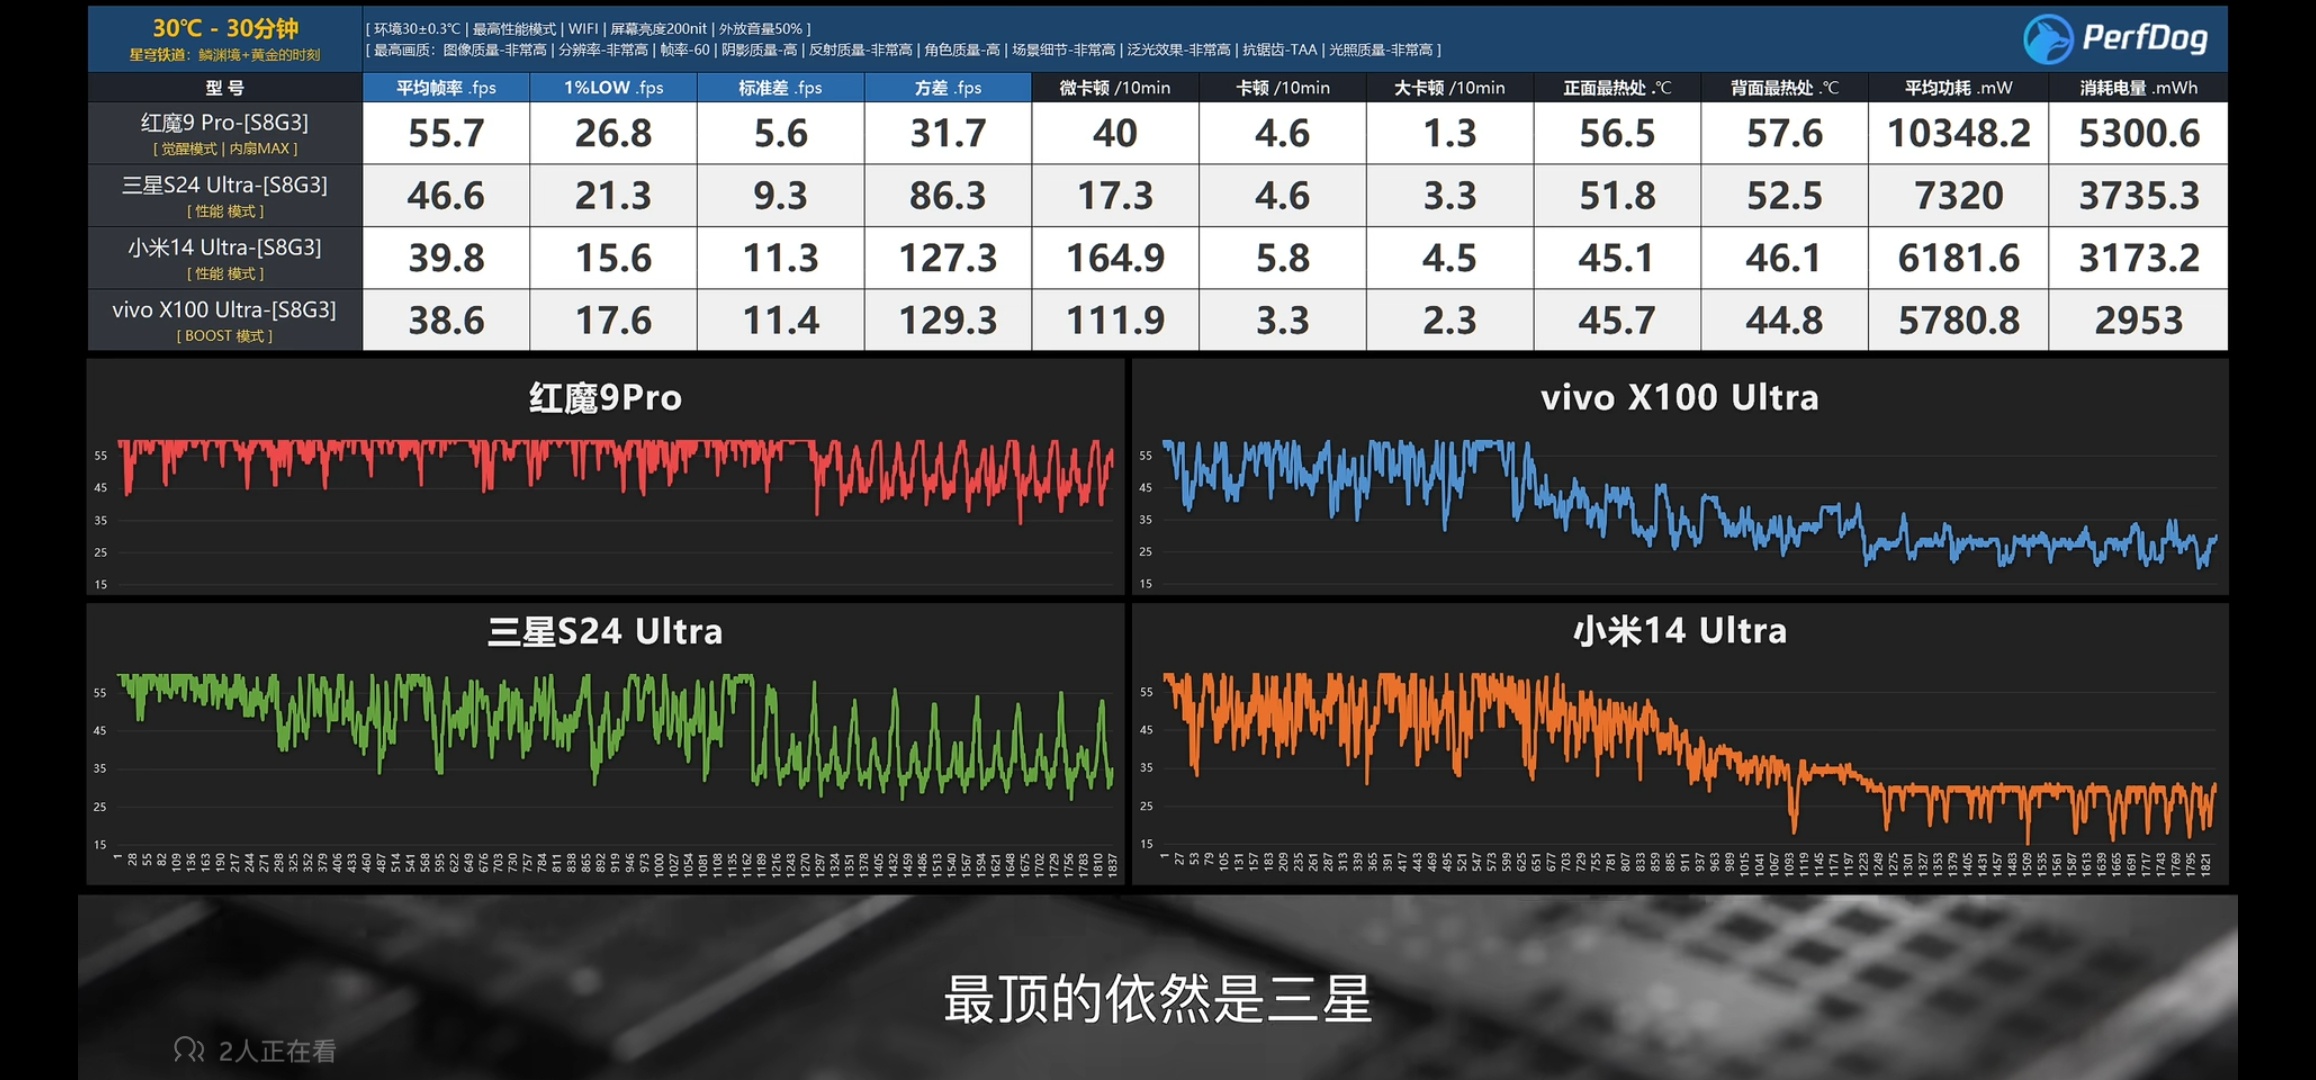
Task: Click the 1%LOW .fps column header
Action: click(x=613, y=87)
